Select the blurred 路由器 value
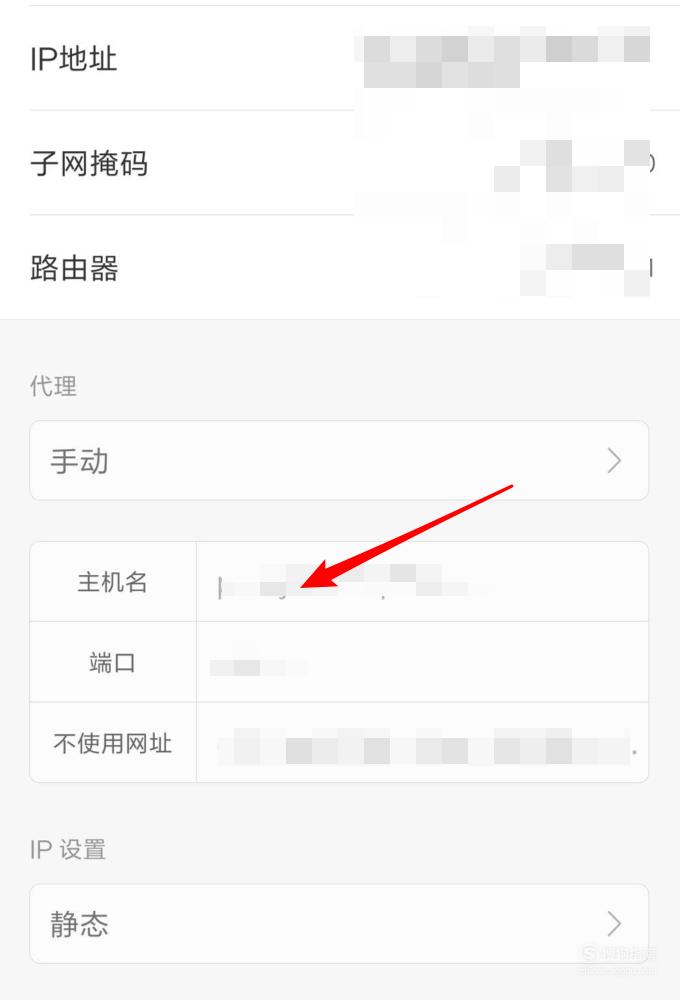 [585, 269]
